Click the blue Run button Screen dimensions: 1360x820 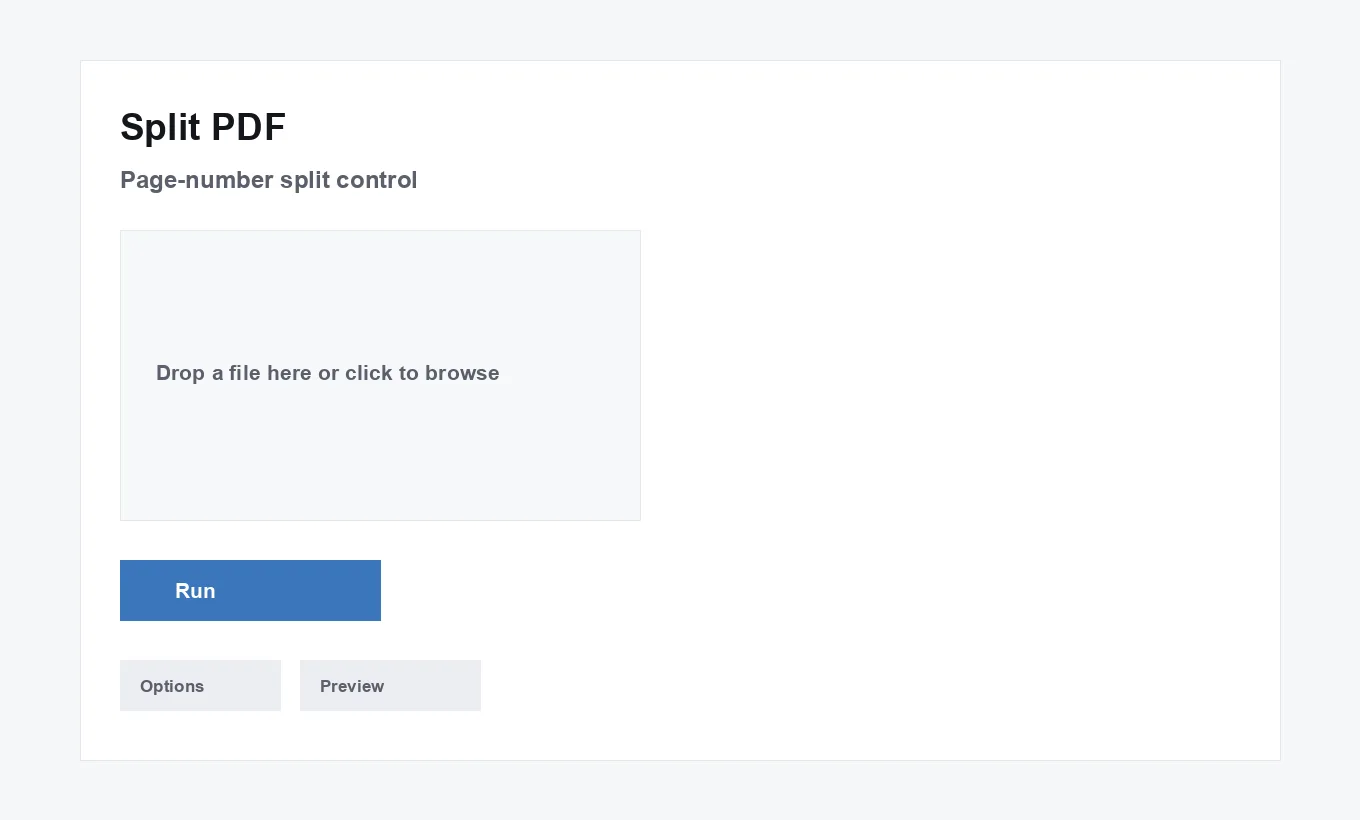[x=250, y=590]
